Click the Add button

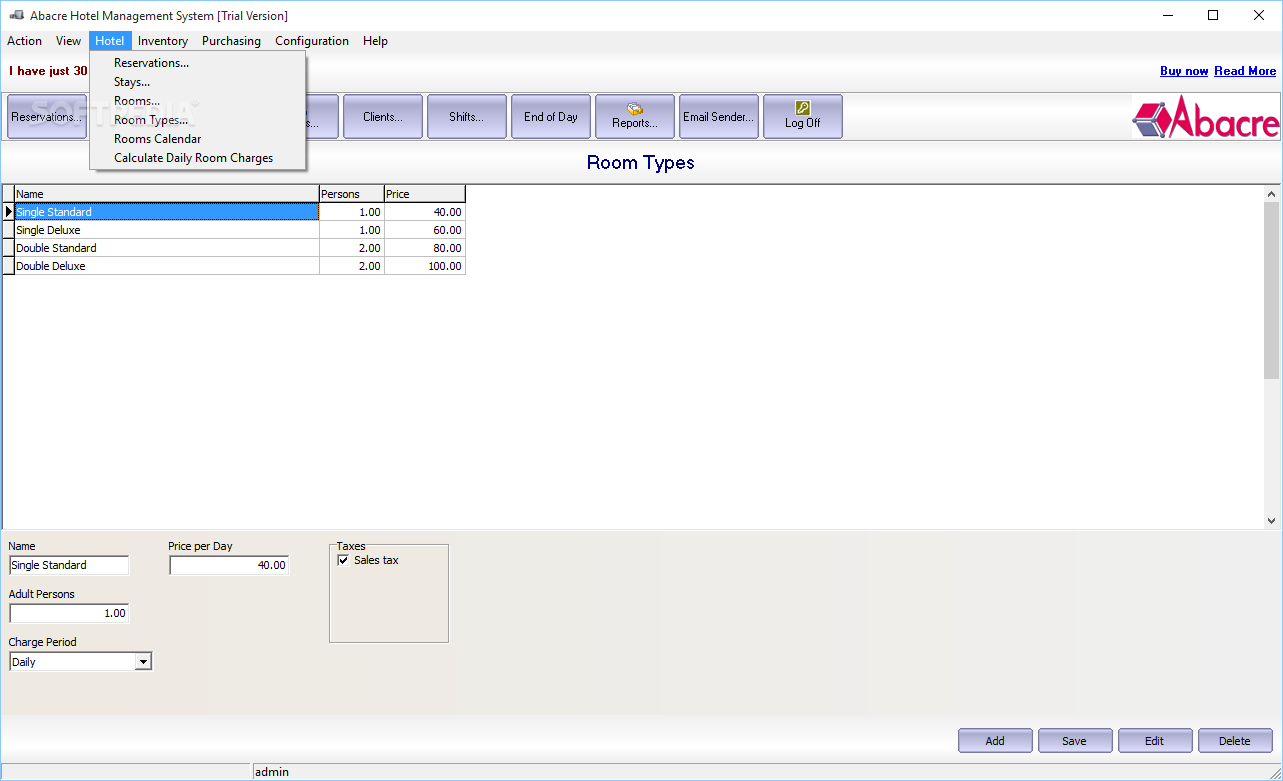click(x=995, y=741)
